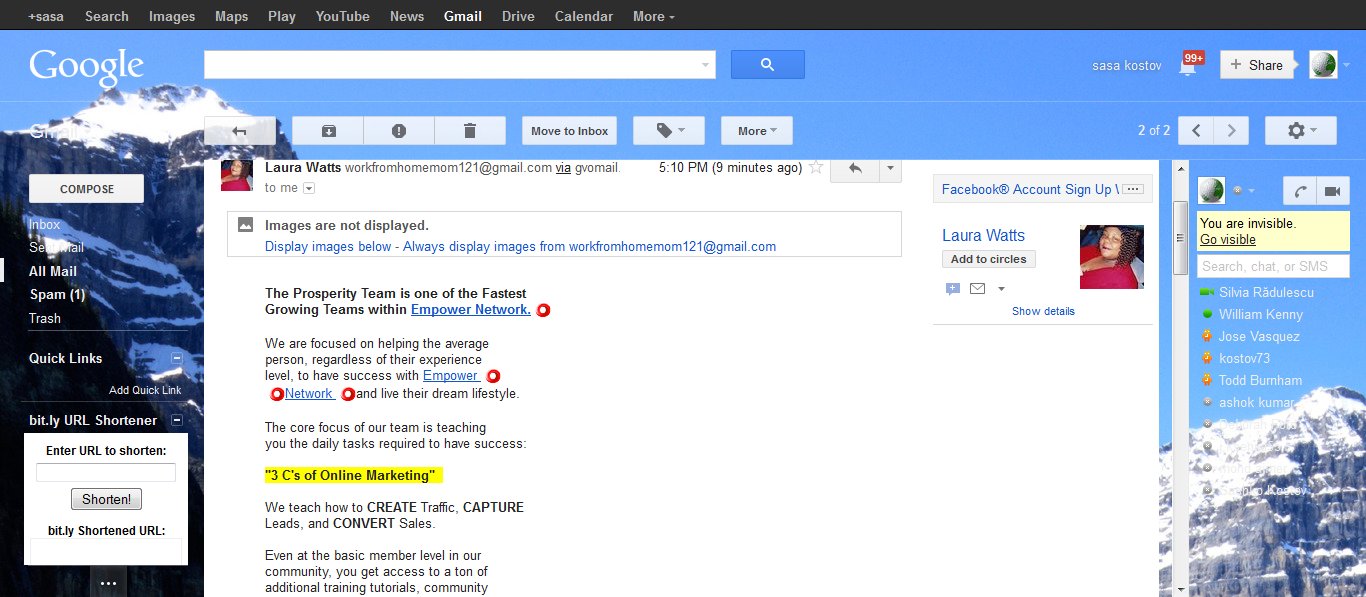Image resolution: width=1366 pixels, height=597 pixels.
Task: Open the Empower Network. link in the first paragraph
Action: coord(471,310)
